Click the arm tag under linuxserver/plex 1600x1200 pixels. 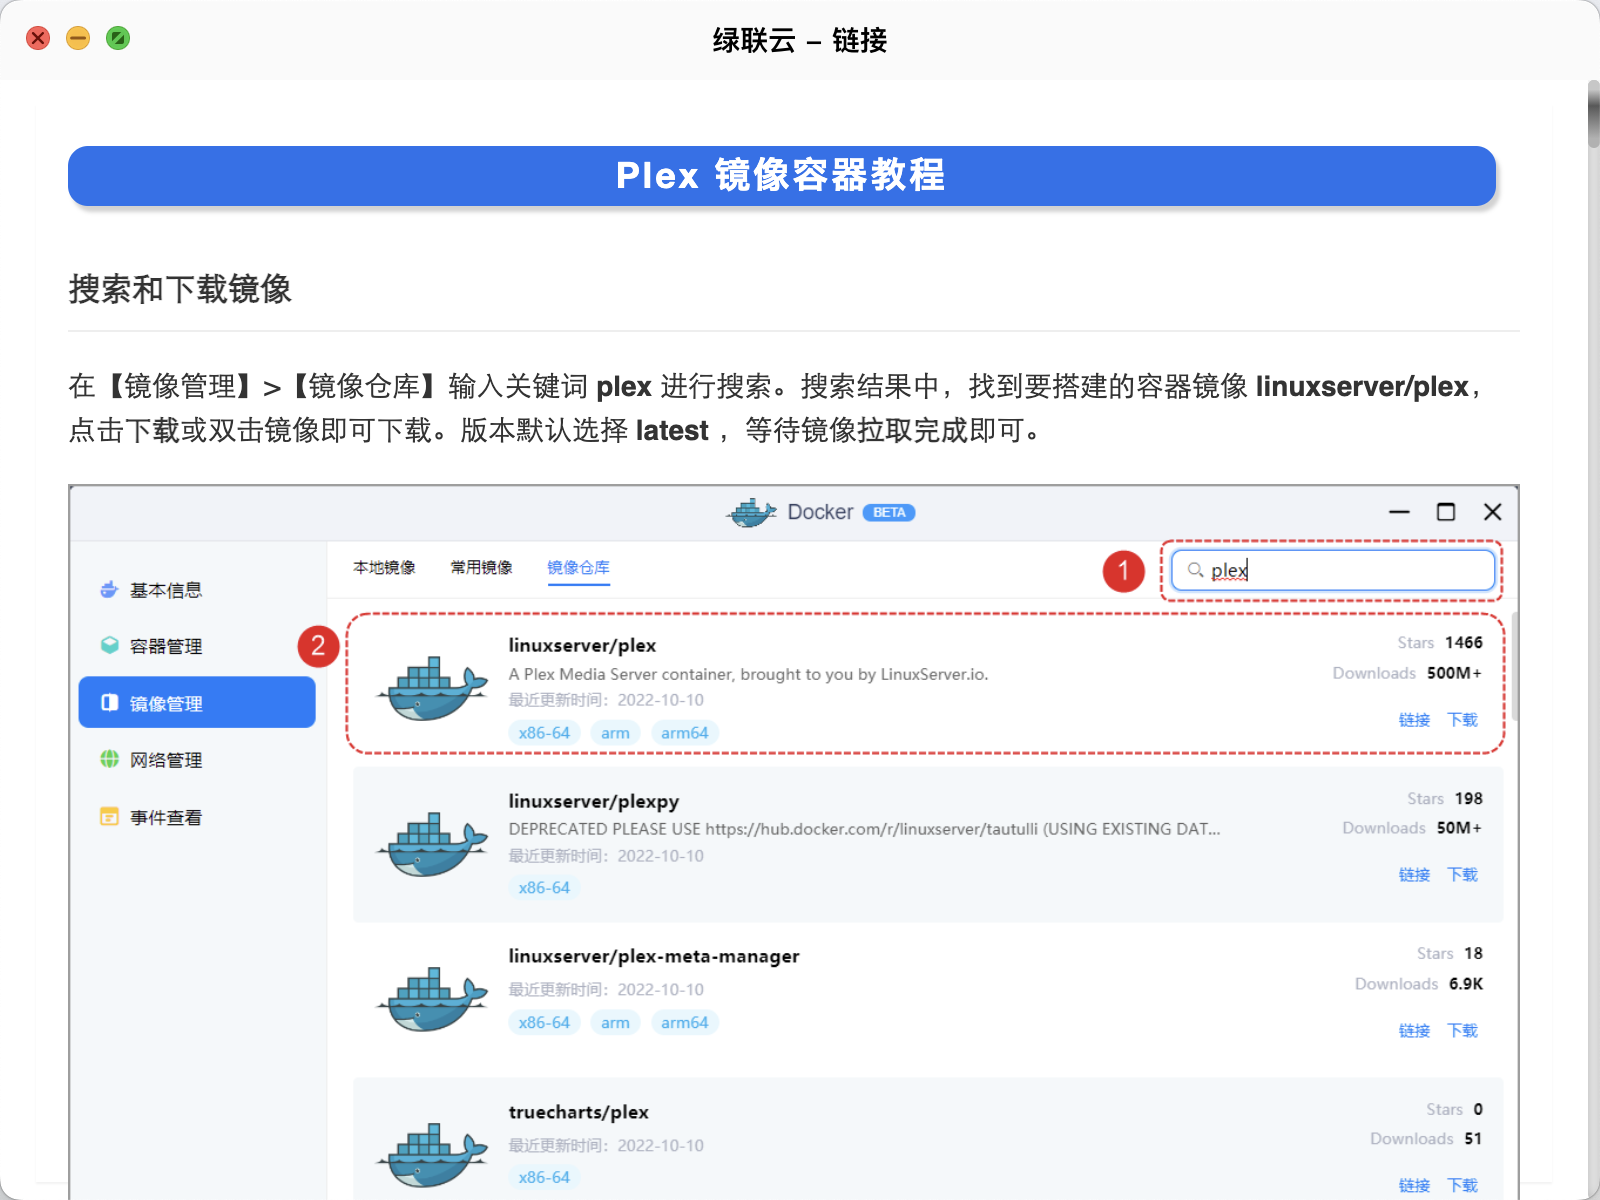(x=615, y=733)
